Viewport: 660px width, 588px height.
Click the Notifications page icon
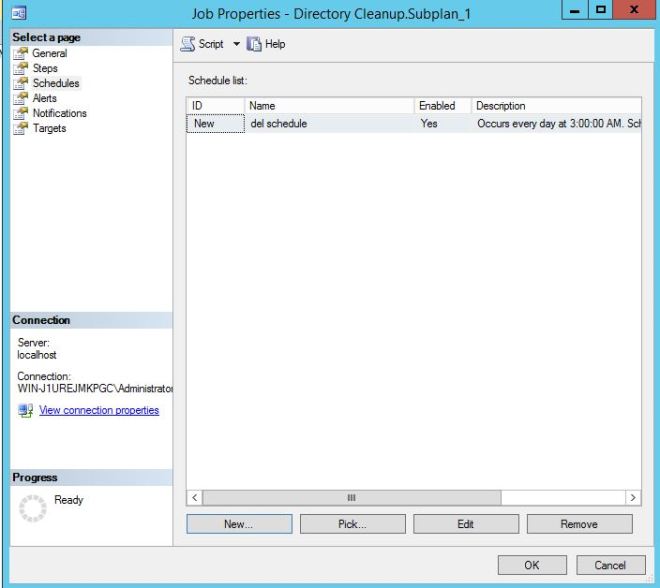pyautogui.click(x=20, y=114)
